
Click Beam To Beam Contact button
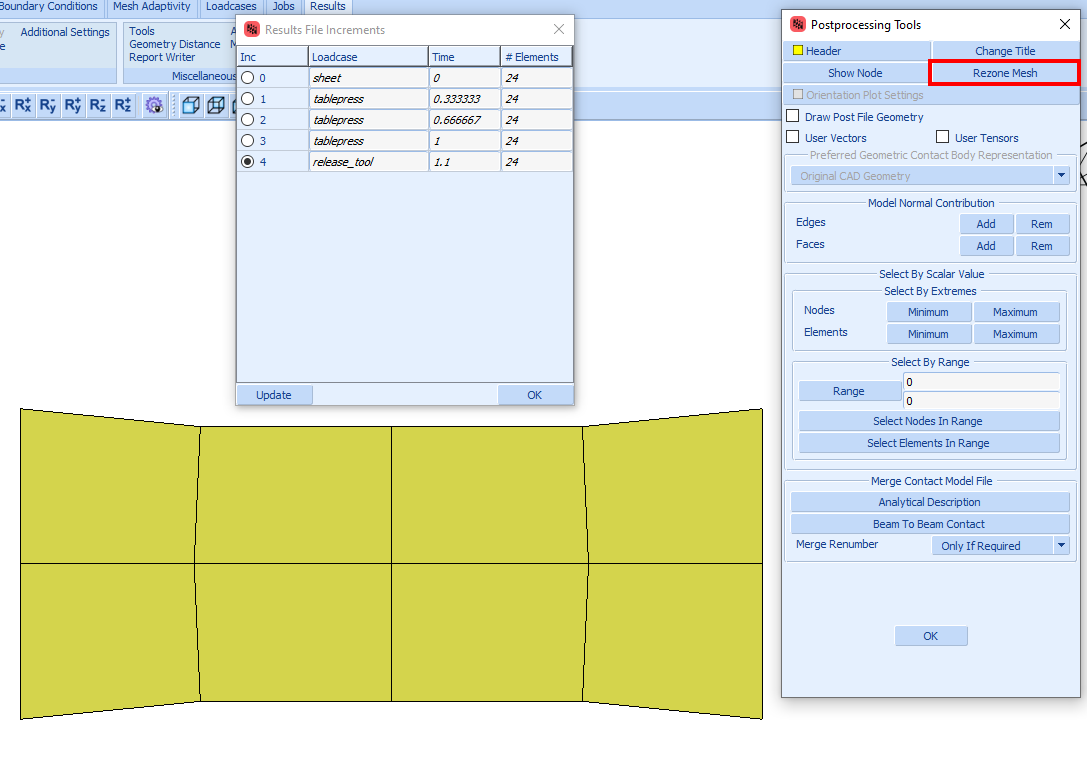click(930, 524)
